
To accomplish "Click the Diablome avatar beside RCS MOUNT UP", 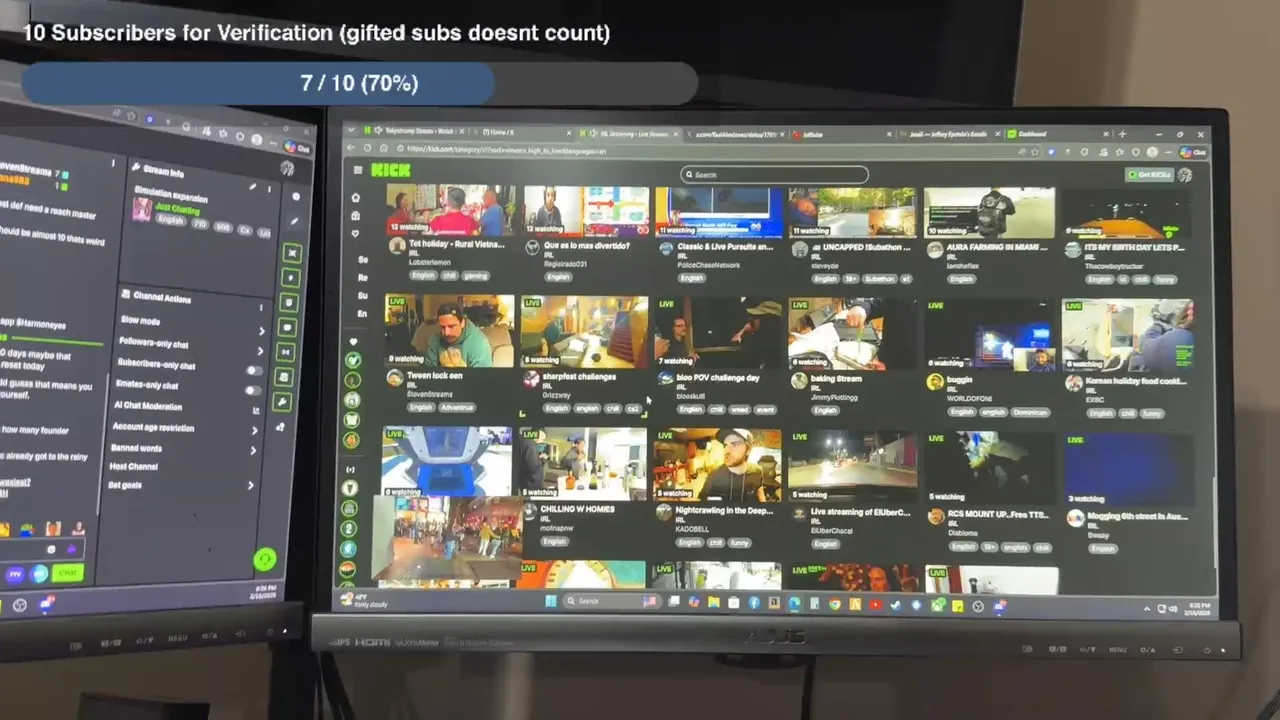I will tap(935, 516).
